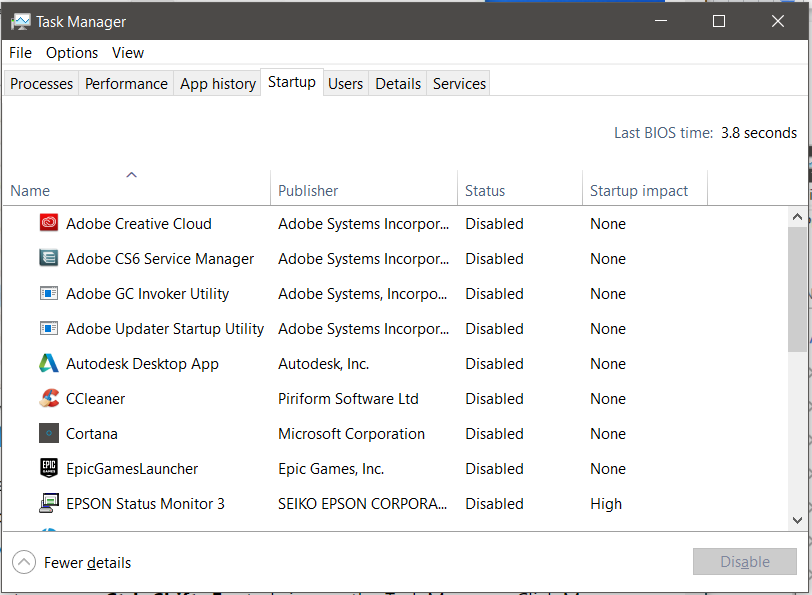
Task: Maximize the Task Manager window
Action: point(719,21)
